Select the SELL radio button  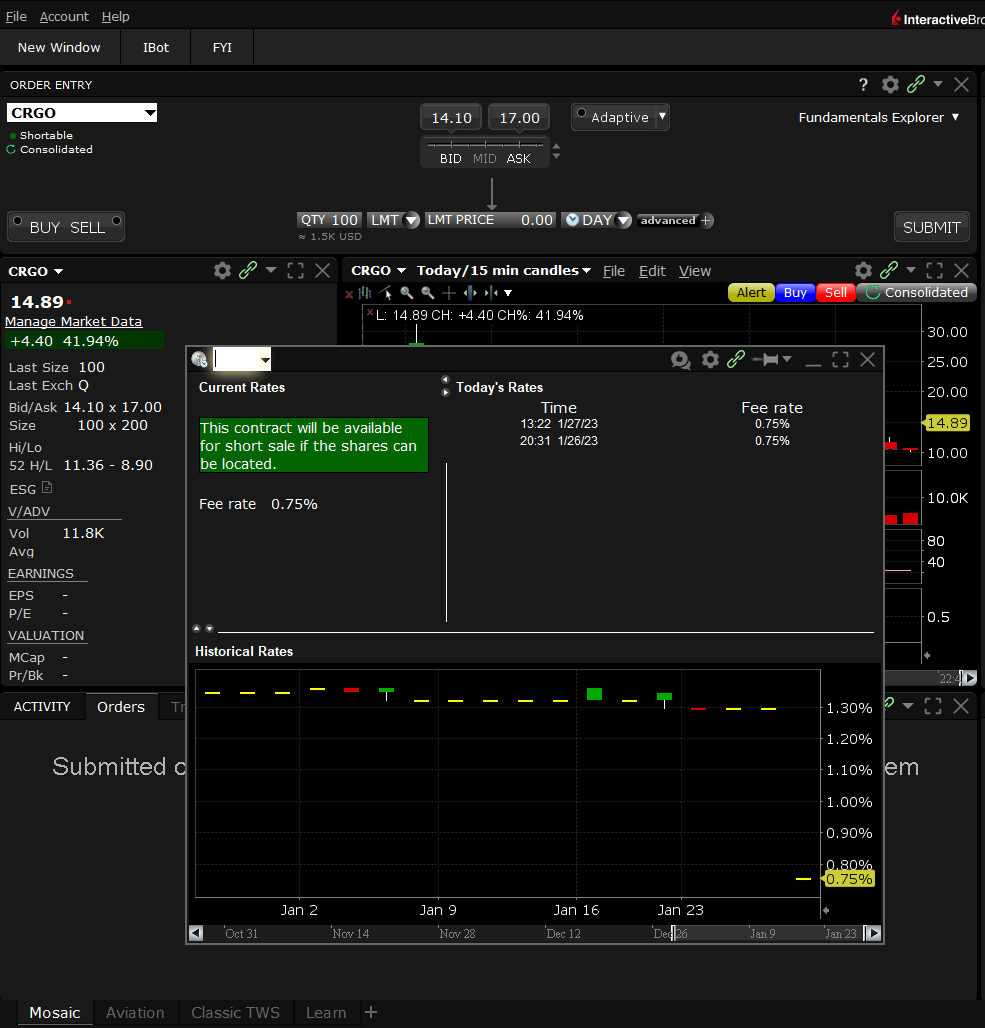click(117, 220)
